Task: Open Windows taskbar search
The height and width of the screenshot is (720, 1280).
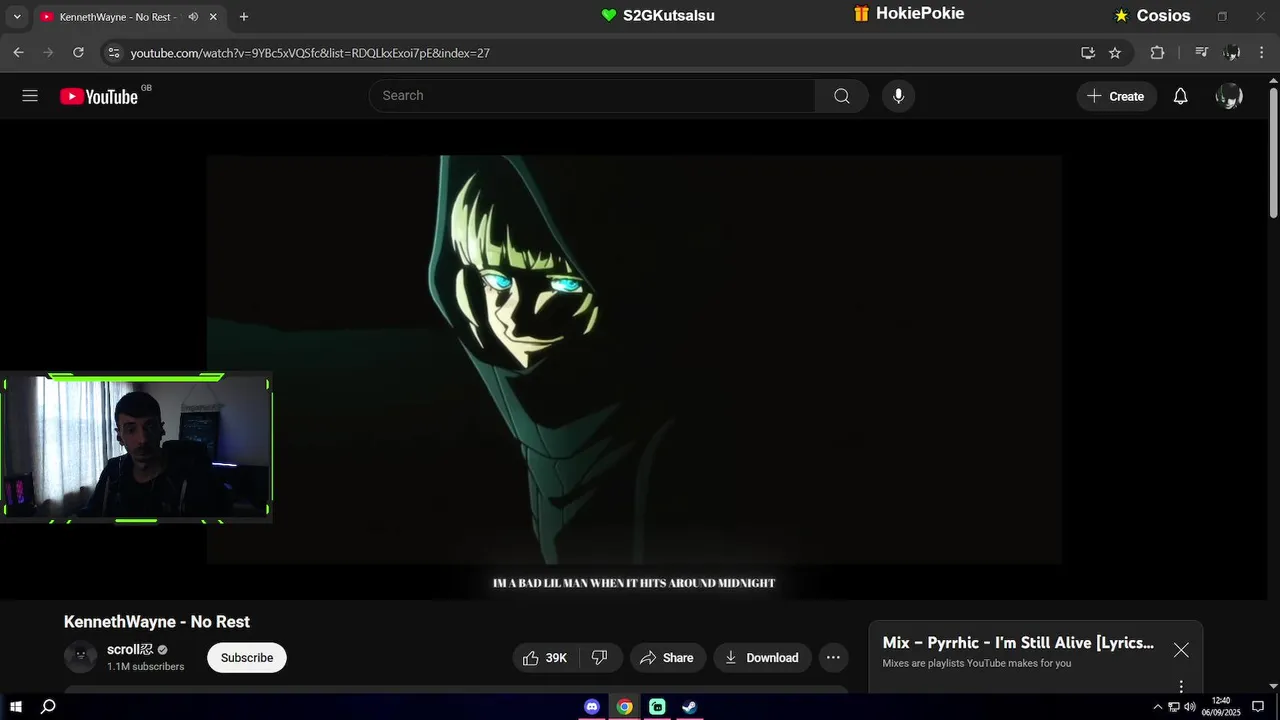Action: [48, 707]
